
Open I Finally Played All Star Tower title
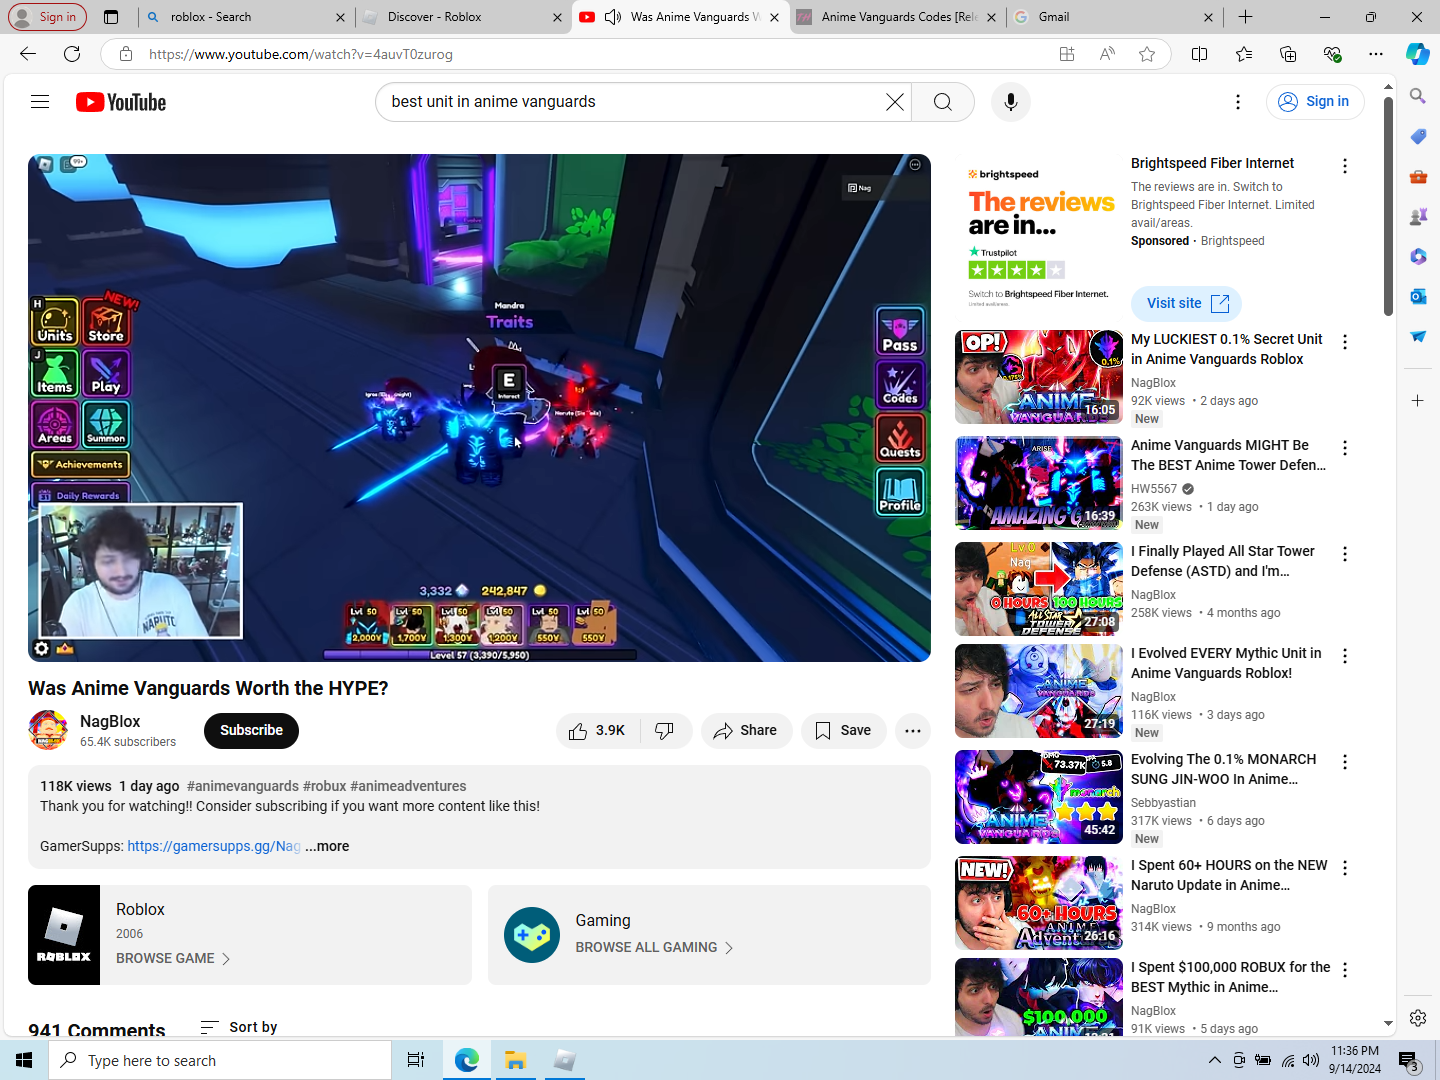pos(1223,561)
